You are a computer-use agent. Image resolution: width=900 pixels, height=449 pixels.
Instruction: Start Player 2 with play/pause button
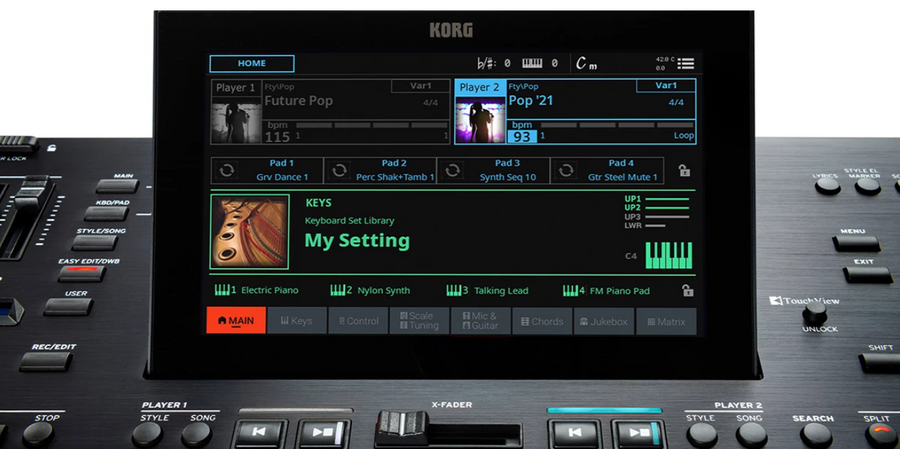pos(637,433)
